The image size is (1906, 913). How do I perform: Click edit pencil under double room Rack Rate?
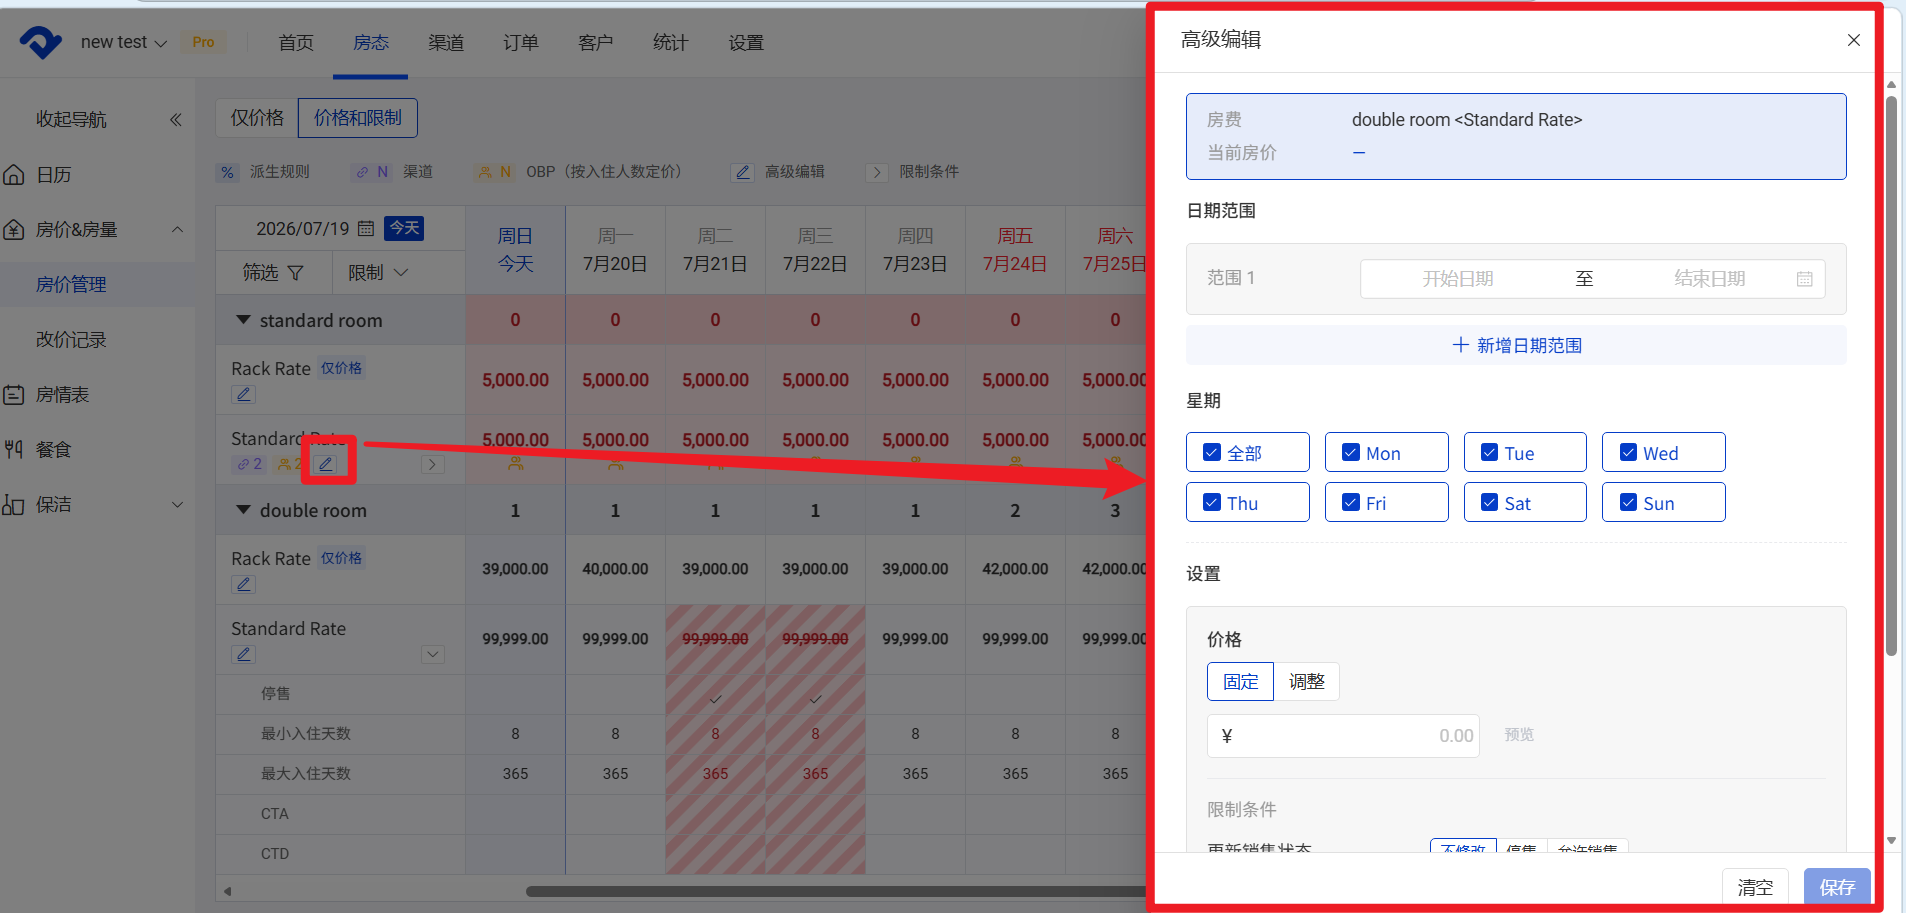coord(244,584)
